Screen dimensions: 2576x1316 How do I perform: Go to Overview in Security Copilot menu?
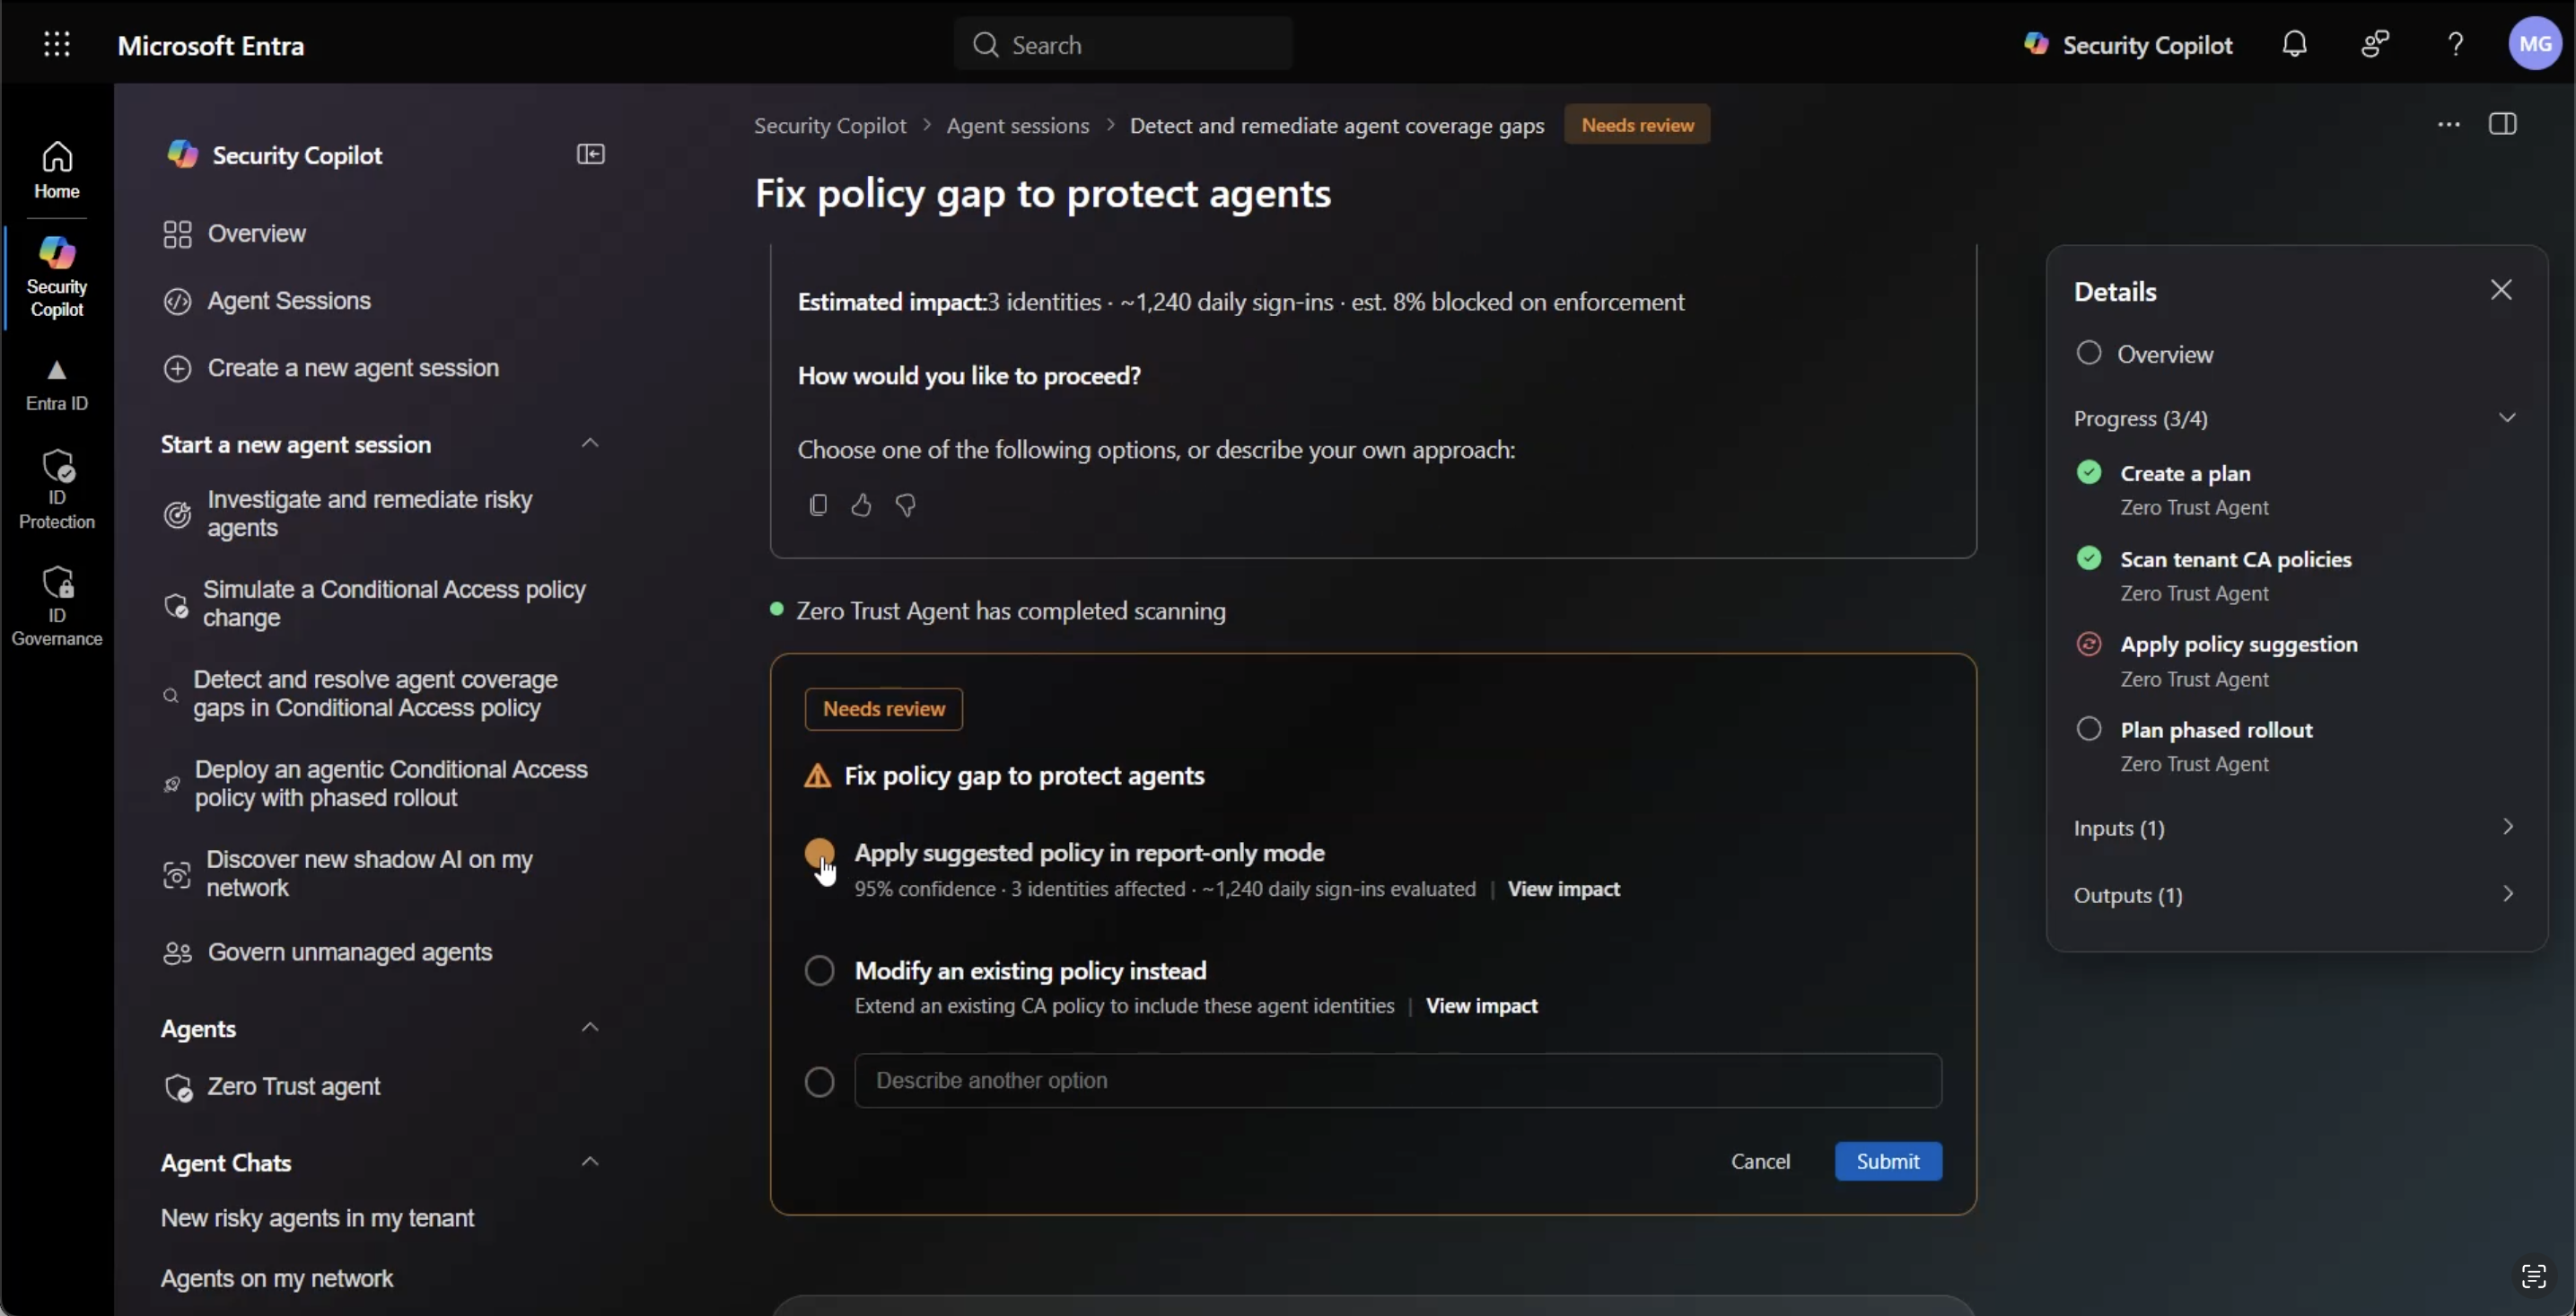point(257,234)
